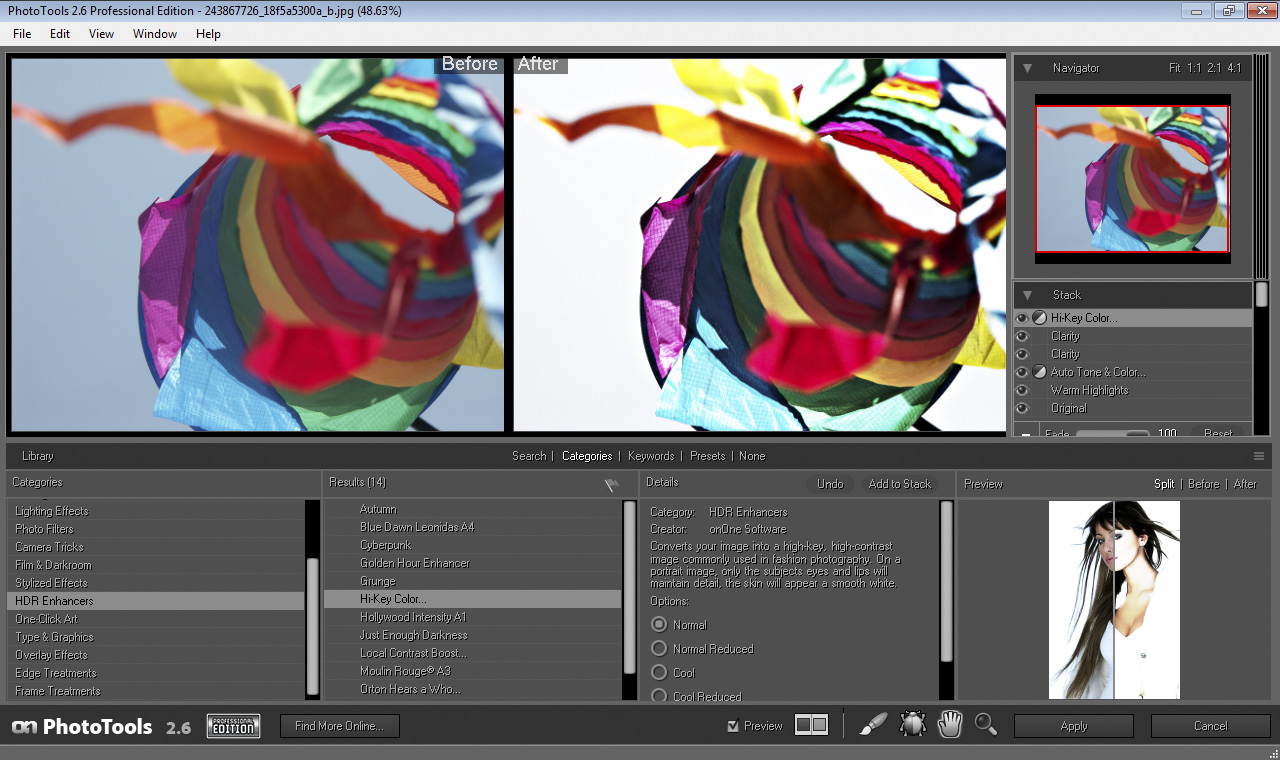Viewport: 1280px width, 760px height.
Task: Select the magnifying glass zoom tool
Action: pos(986,725)
